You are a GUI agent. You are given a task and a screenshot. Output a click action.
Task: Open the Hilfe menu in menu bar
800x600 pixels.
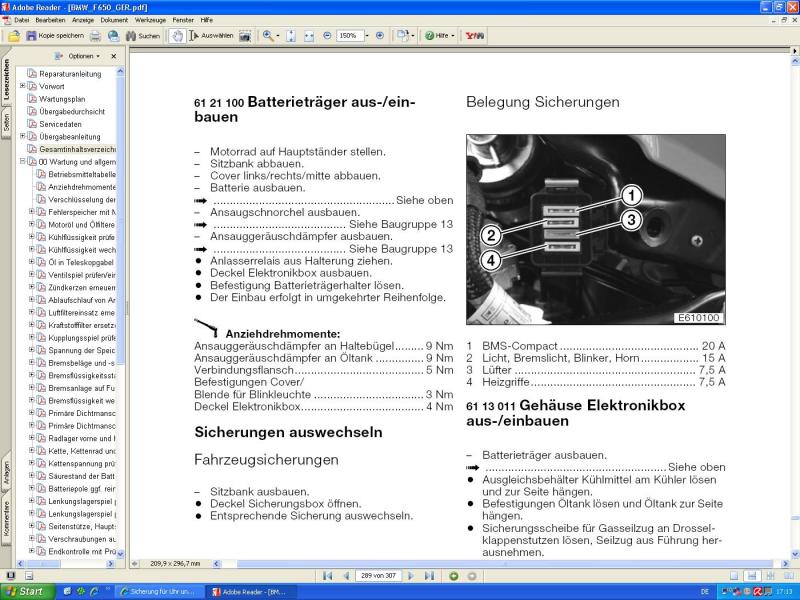(207, 20)
